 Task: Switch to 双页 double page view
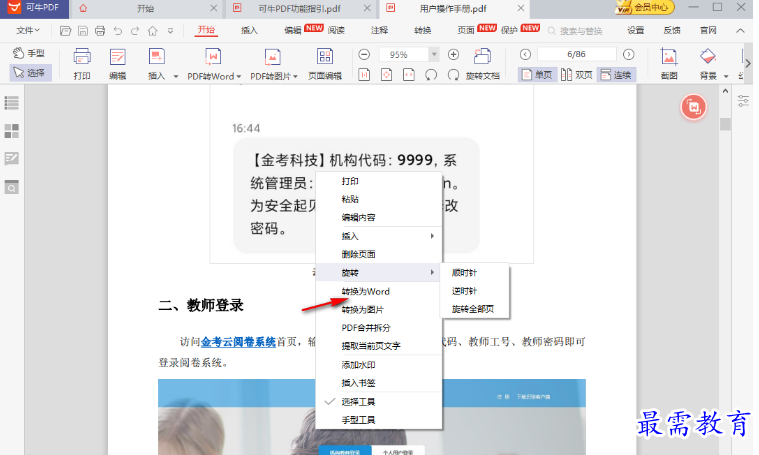click(x=577, y=75)
